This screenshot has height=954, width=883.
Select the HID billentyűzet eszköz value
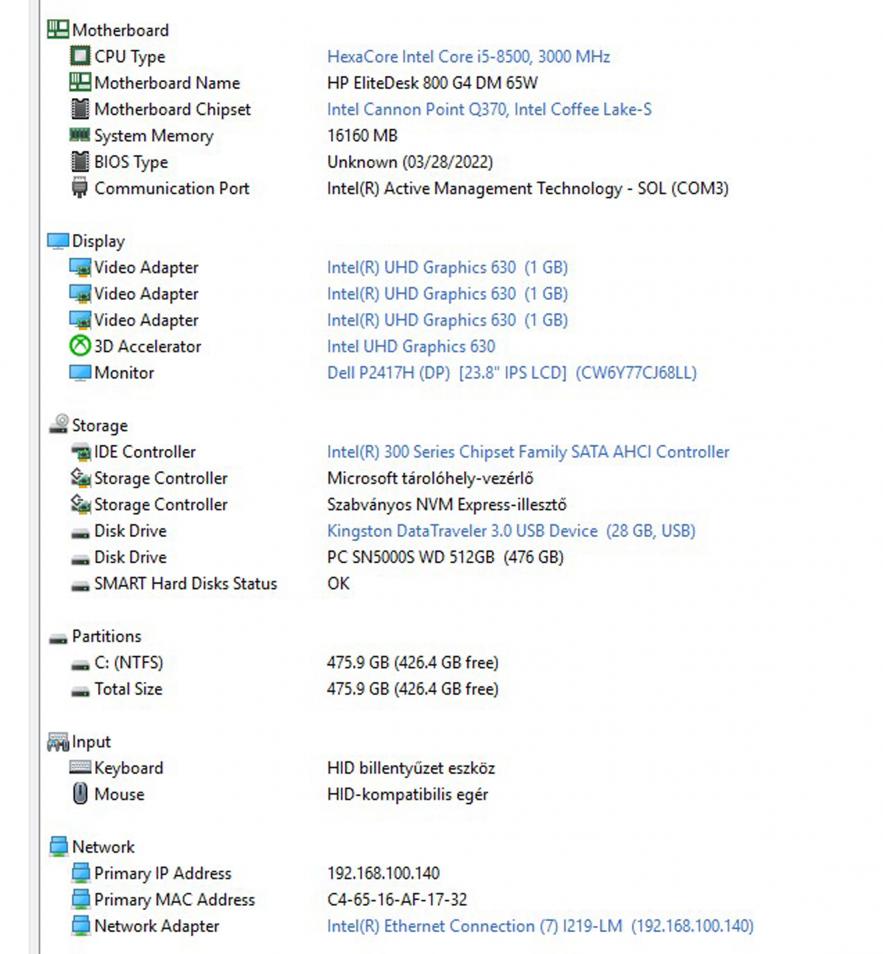(411, 768)
